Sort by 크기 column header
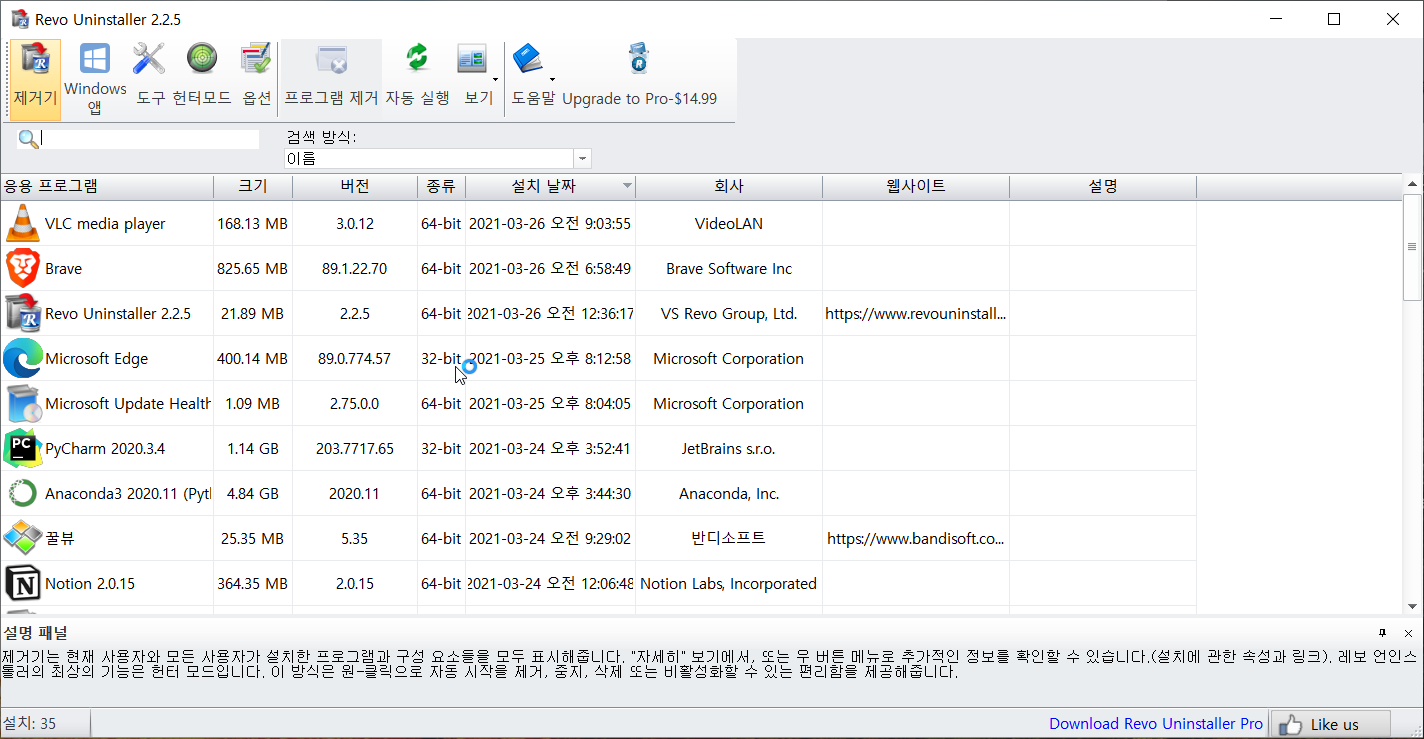Image resolution: width=1424 pixels, height=739 pixels. coord(253,186)
